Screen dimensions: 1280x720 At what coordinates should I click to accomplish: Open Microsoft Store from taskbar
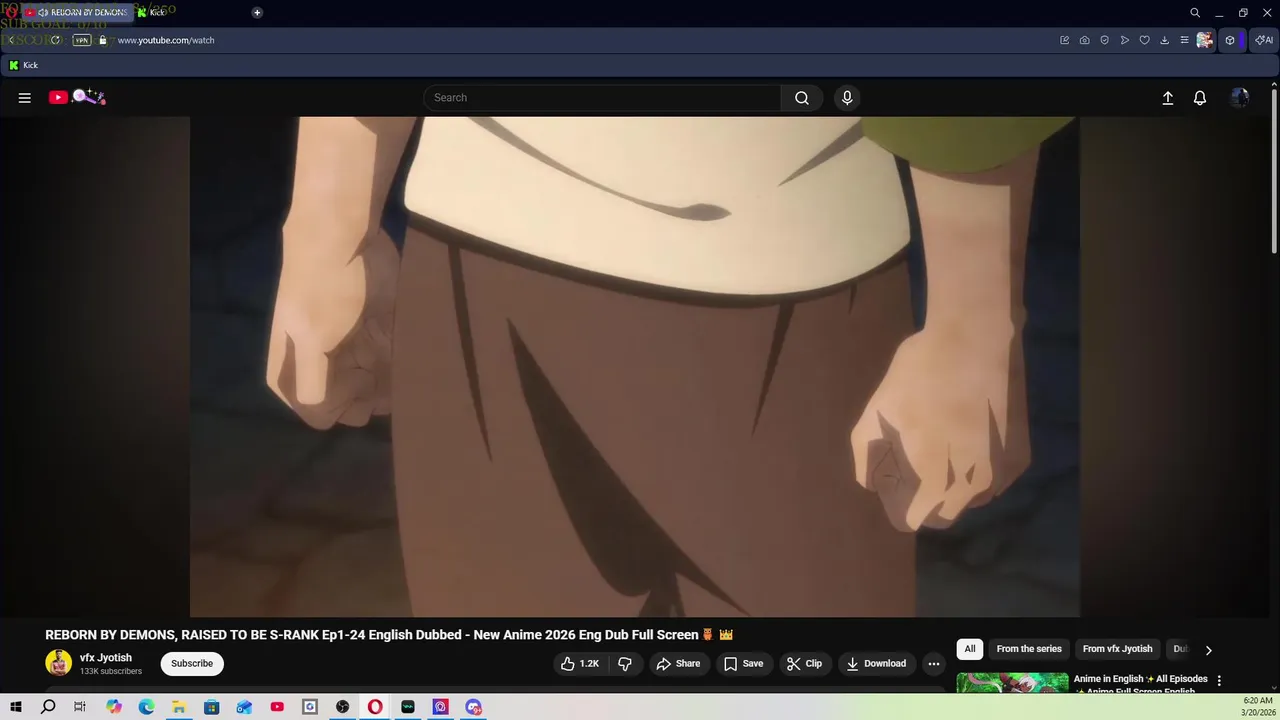(x=212, y=707)
